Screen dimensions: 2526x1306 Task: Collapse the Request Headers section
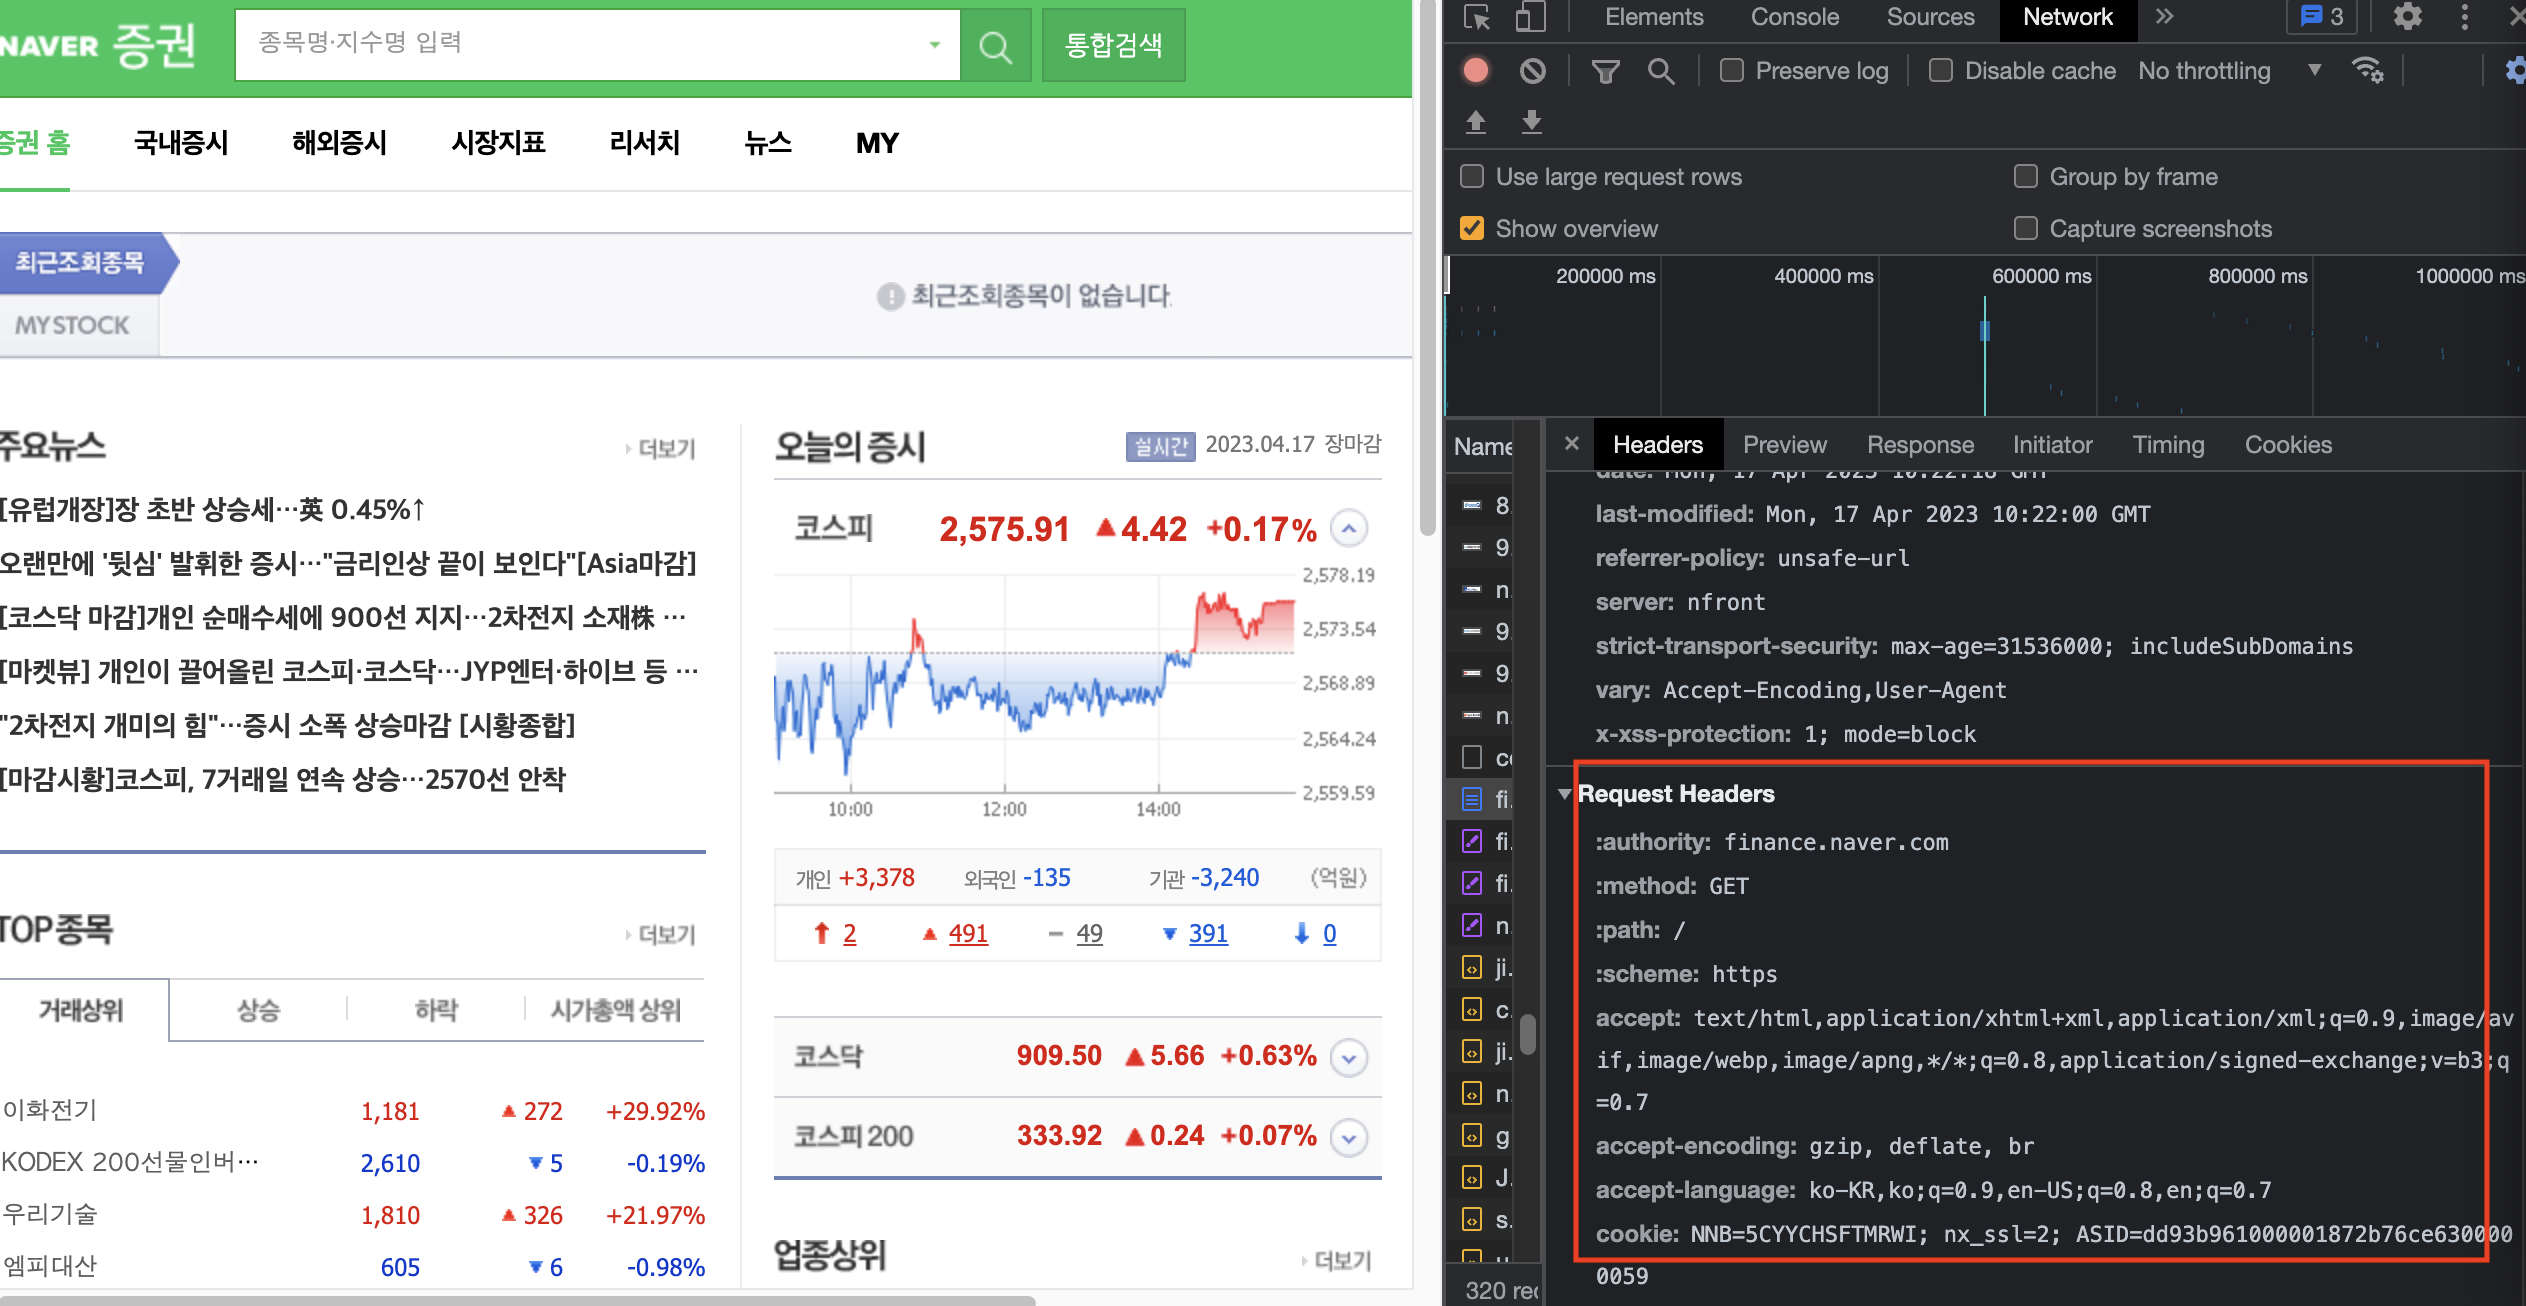(1565, 794)
